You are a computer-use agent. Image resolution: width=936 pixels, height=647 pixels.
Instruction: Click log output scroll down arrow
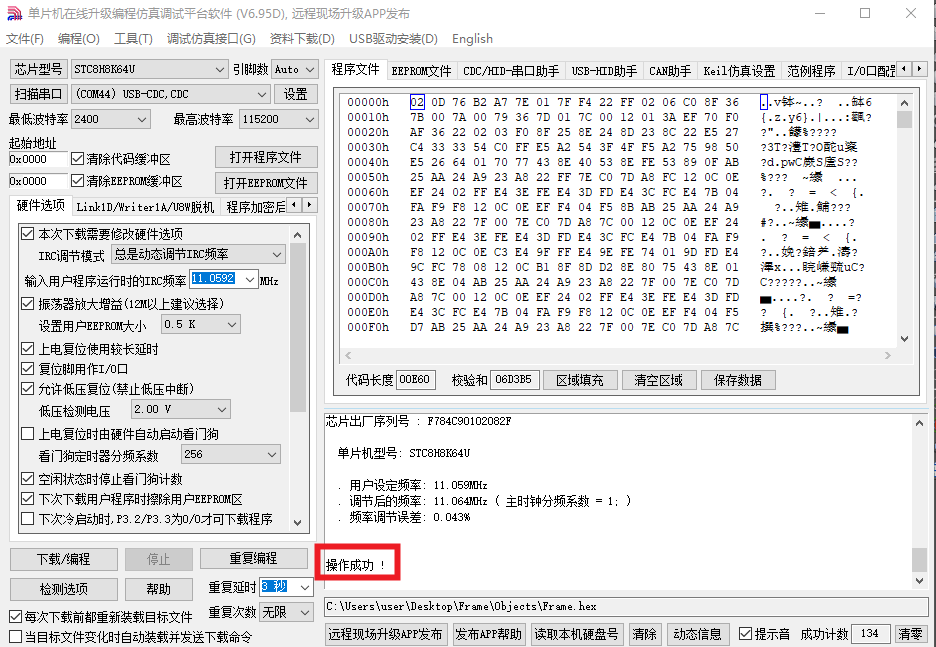click(919, 581)
